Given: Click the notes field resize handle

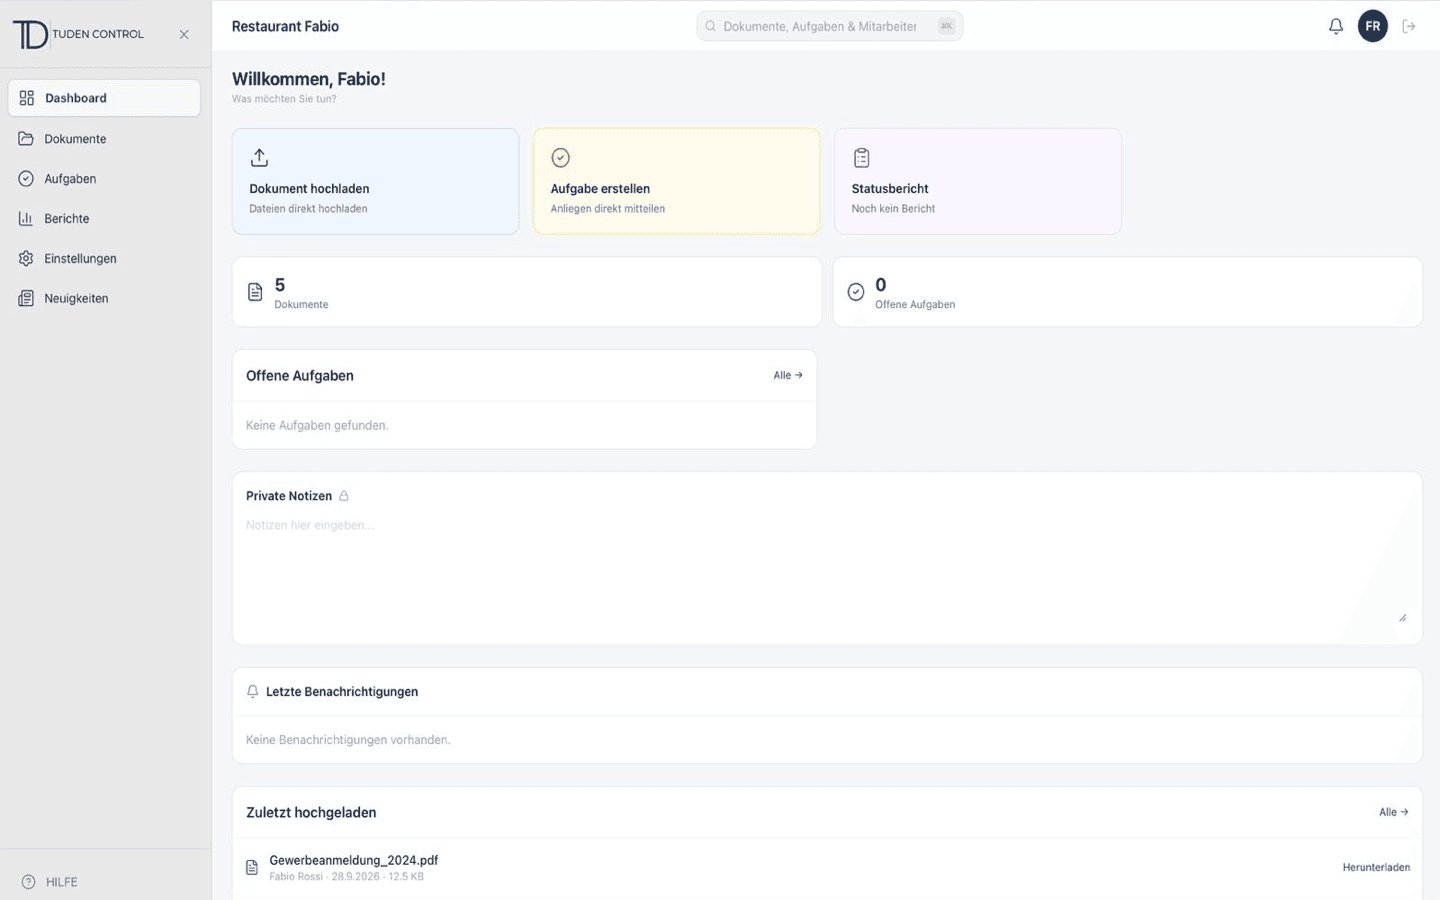Looking at the screenshot, I should tap(1402, 617).
